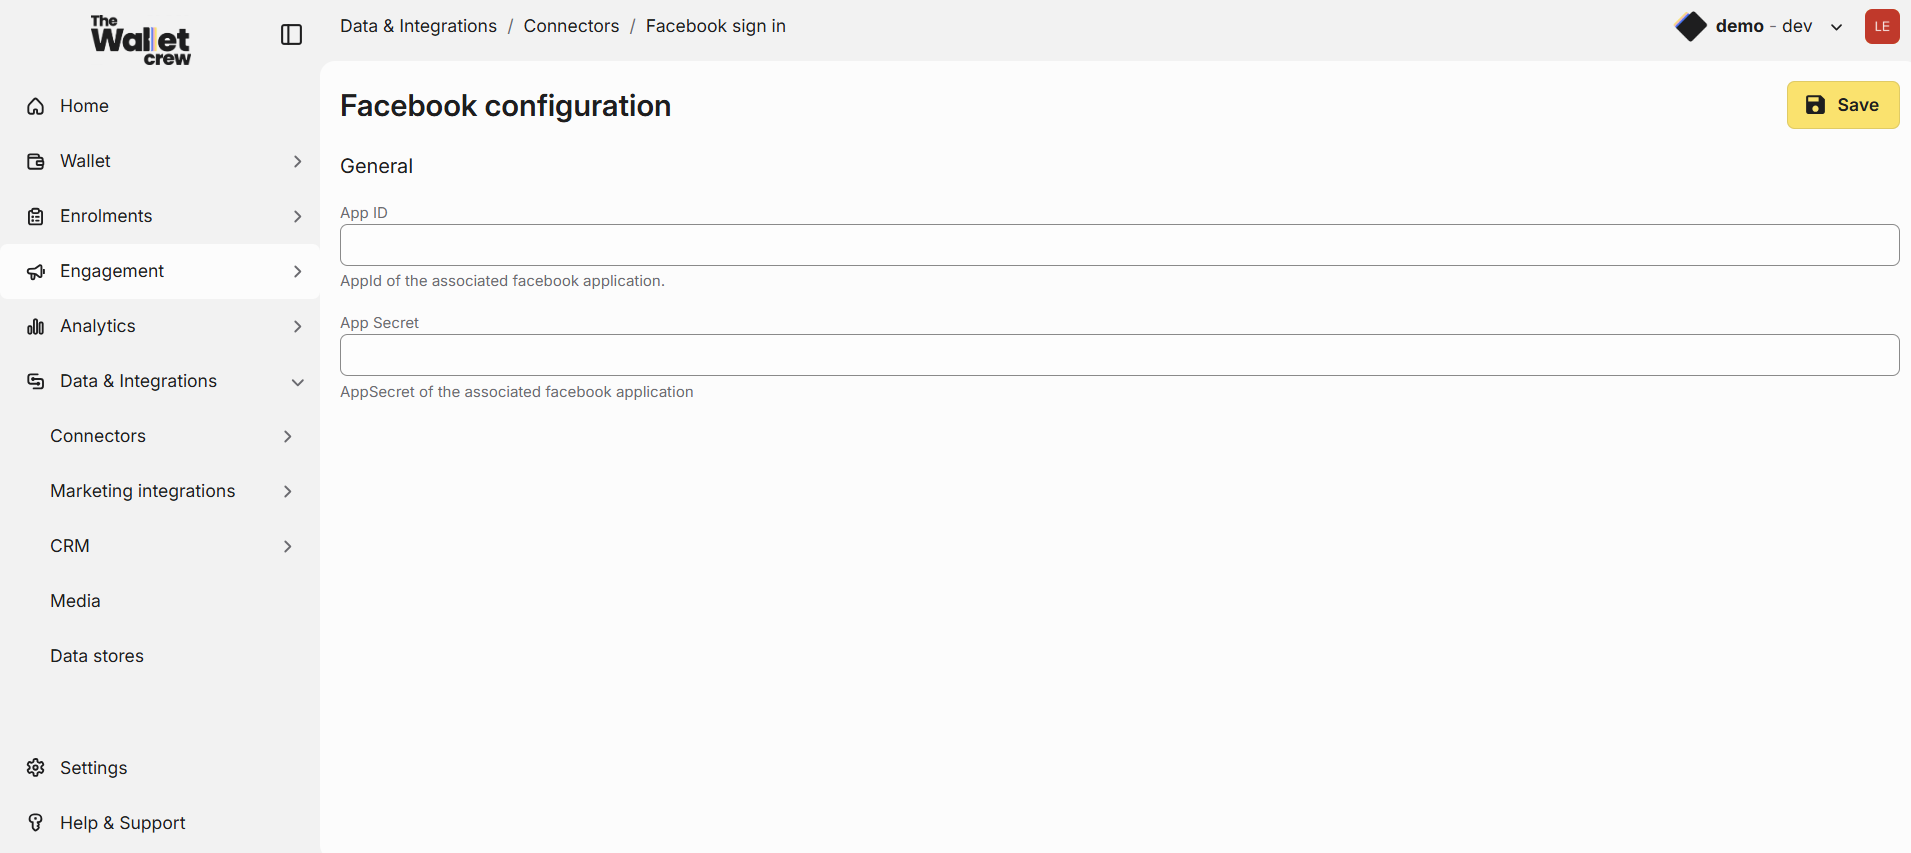Click the Help & Support icon
Screen dimensions: 1911x853
[x=36, y=823]
